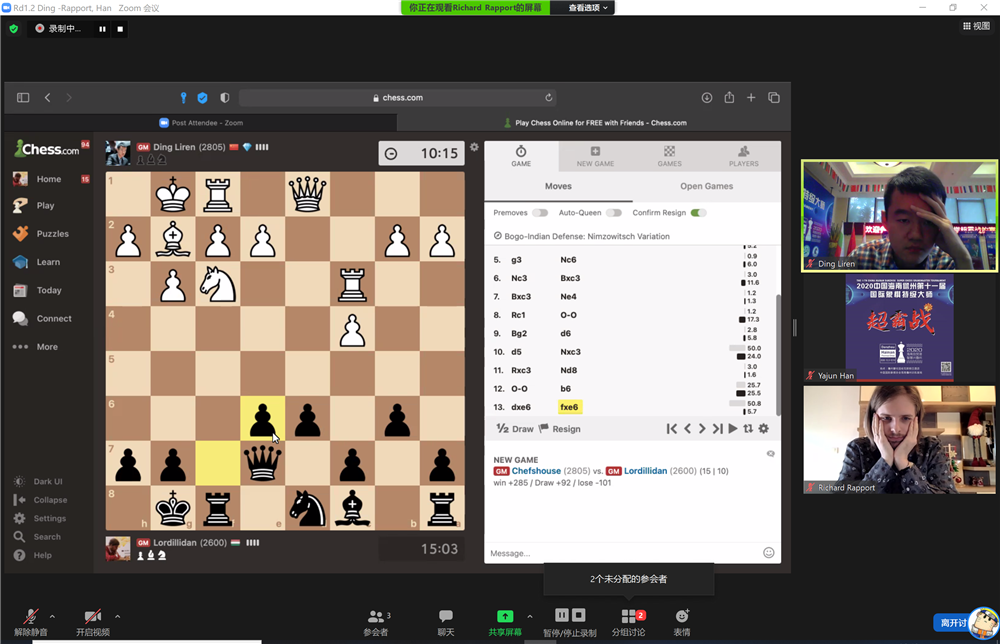This screenshot has width=1000, height=644.
Task: Open the Learn section
Action: pyautogui.click(x=48, y=262)
